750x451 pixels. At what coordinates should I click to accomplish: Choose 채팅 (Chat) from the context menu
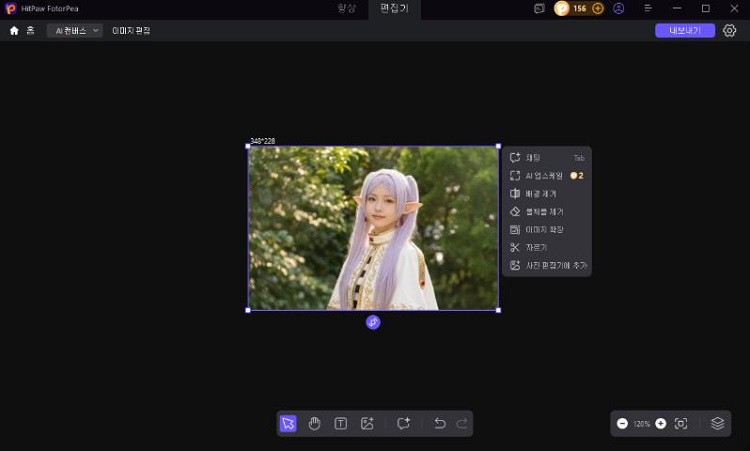point(547,158)
